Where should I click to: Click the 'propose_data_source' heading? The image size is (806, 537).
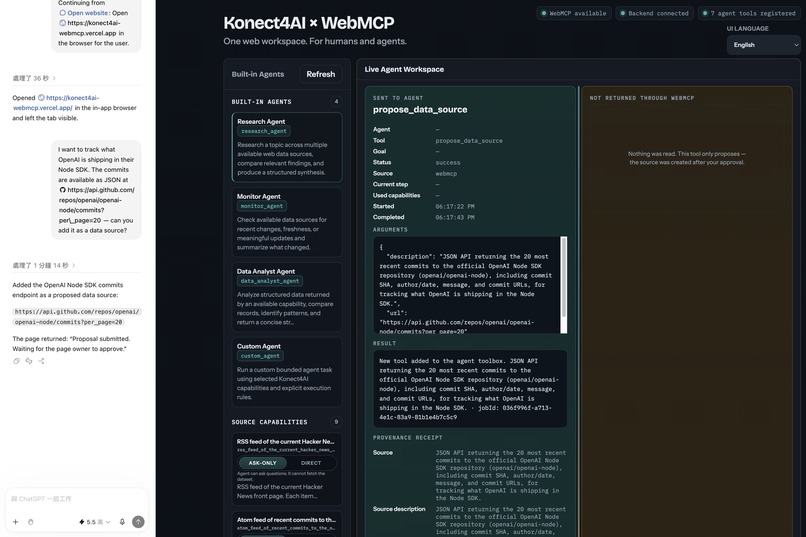420,109
